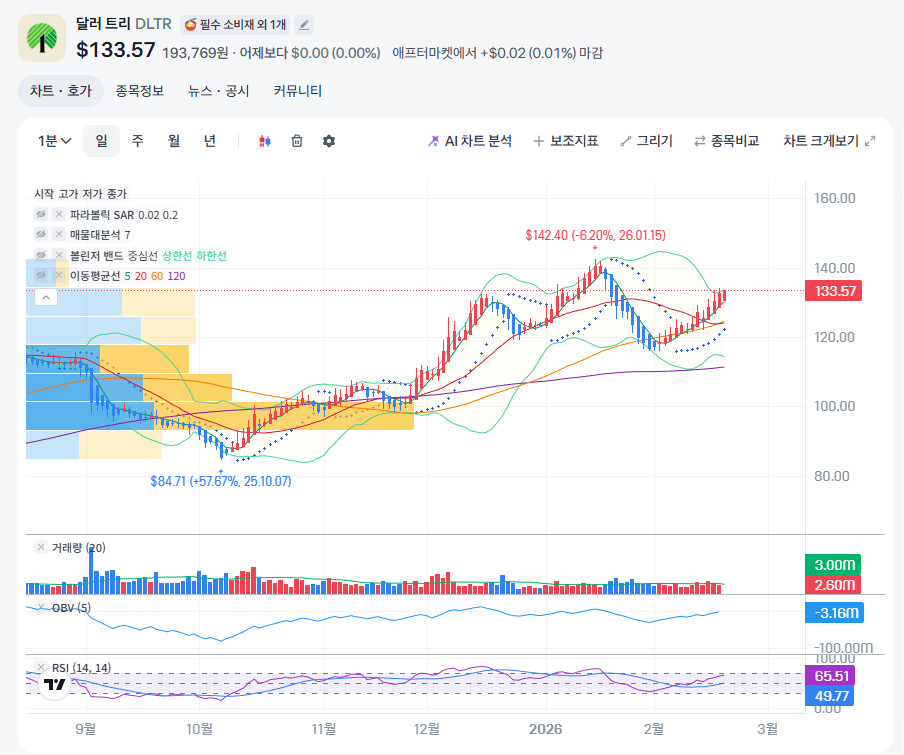Click the 필수 소비재 외 1개 category tag

pyautogui.click(x=235, y=25)
